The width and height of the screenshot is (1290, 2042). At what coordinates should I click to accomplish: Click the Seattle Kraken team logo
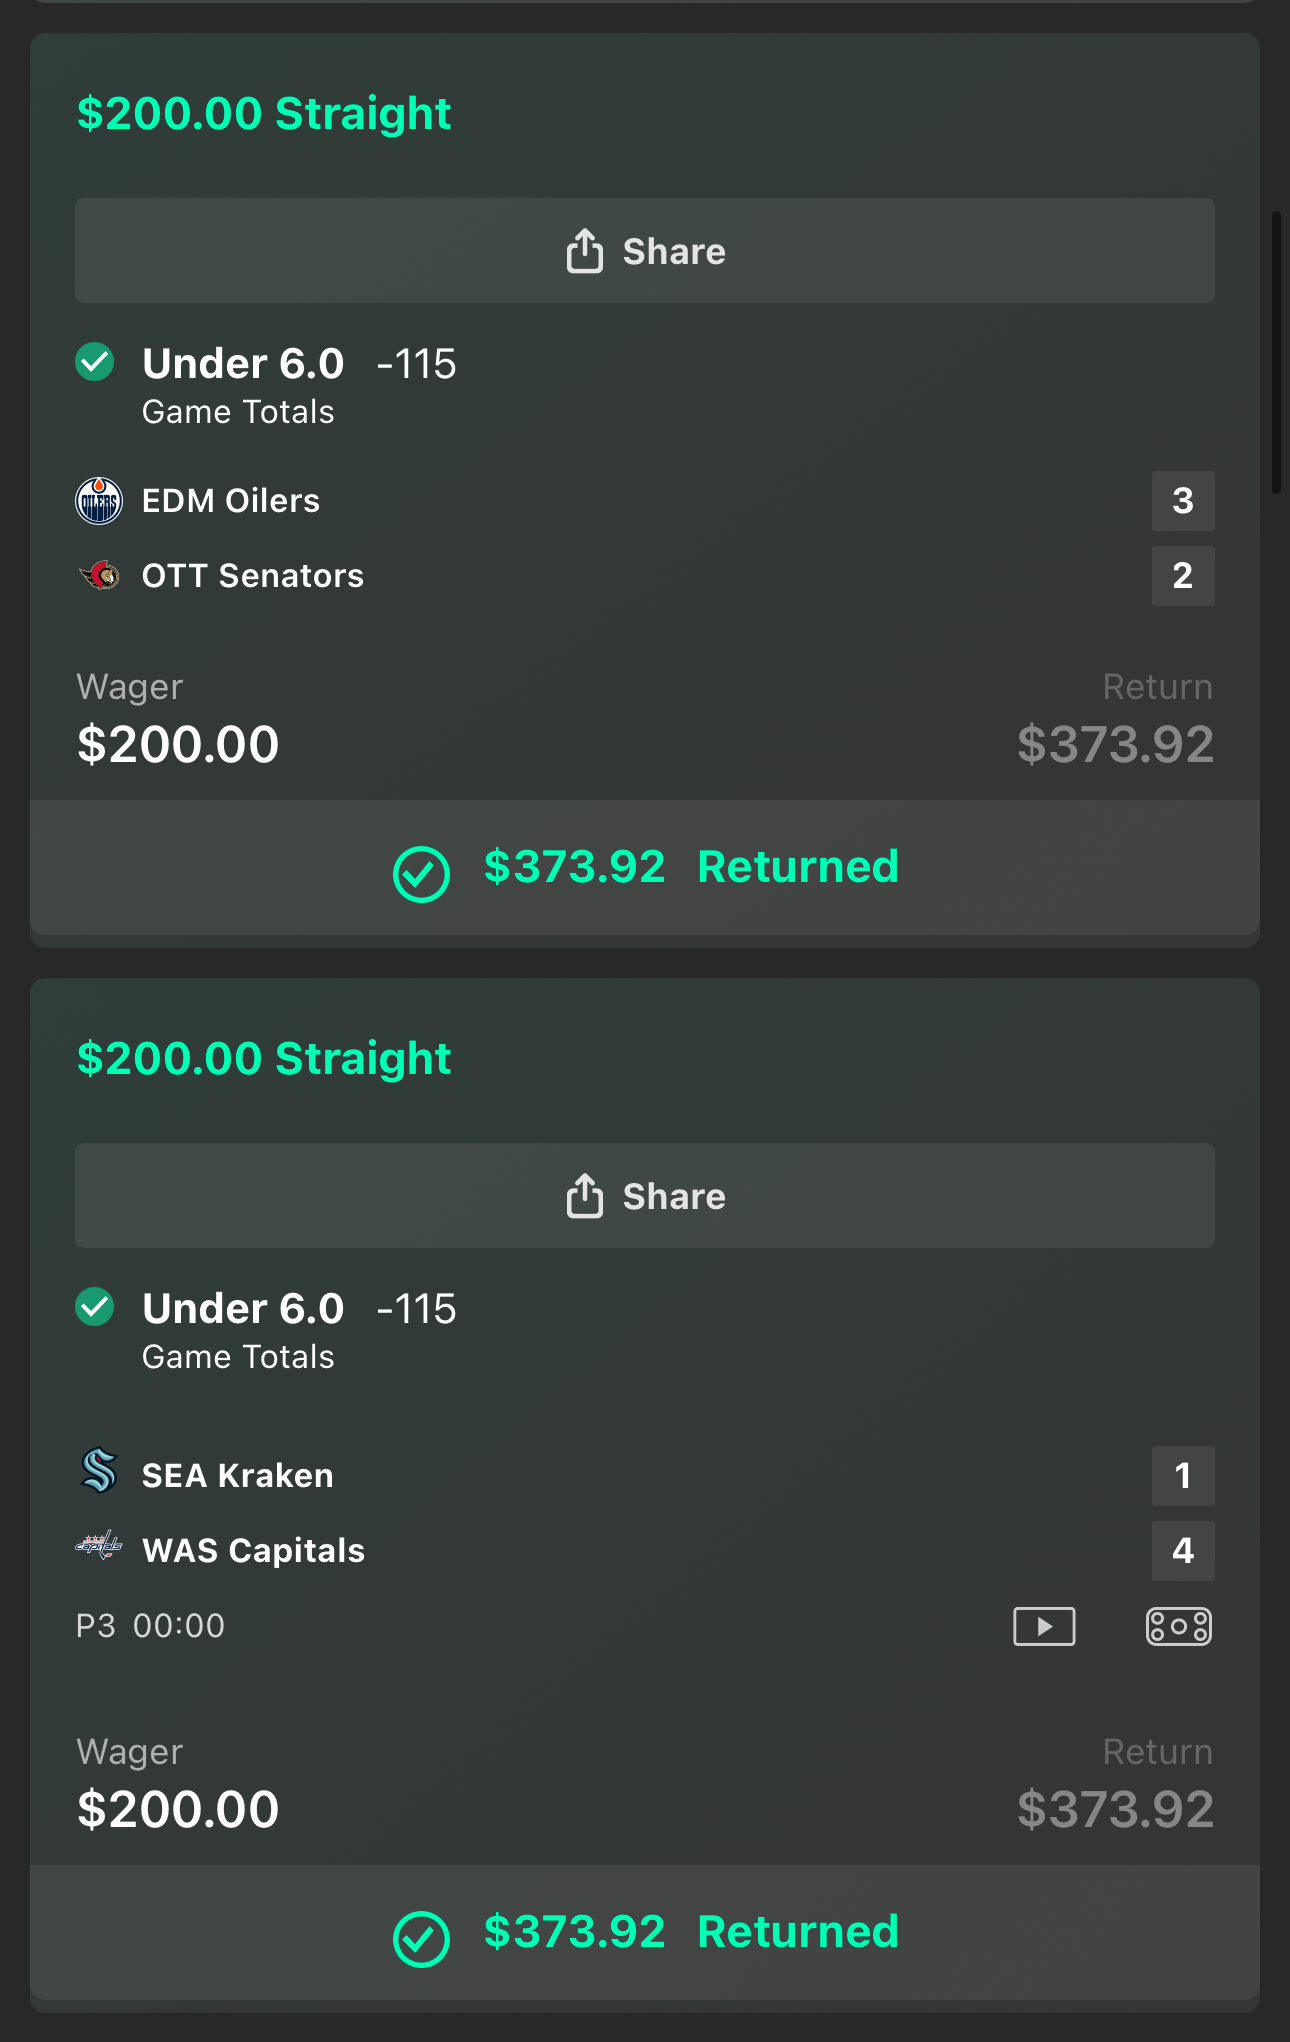[x=99, y=1471]
